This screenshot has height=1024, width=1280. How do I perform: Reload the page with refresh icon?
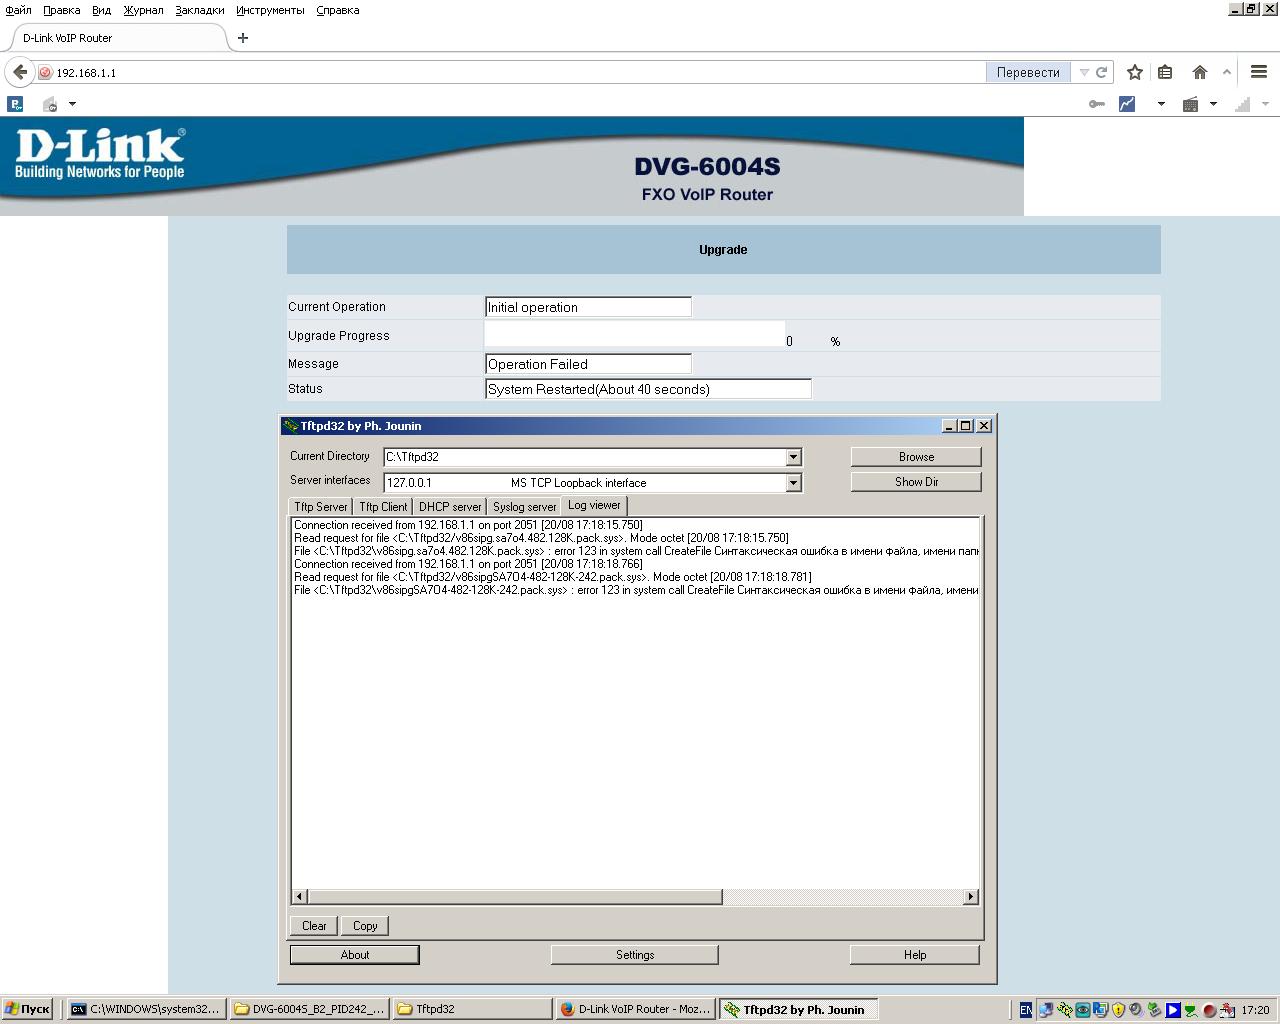pos(1102,72)
